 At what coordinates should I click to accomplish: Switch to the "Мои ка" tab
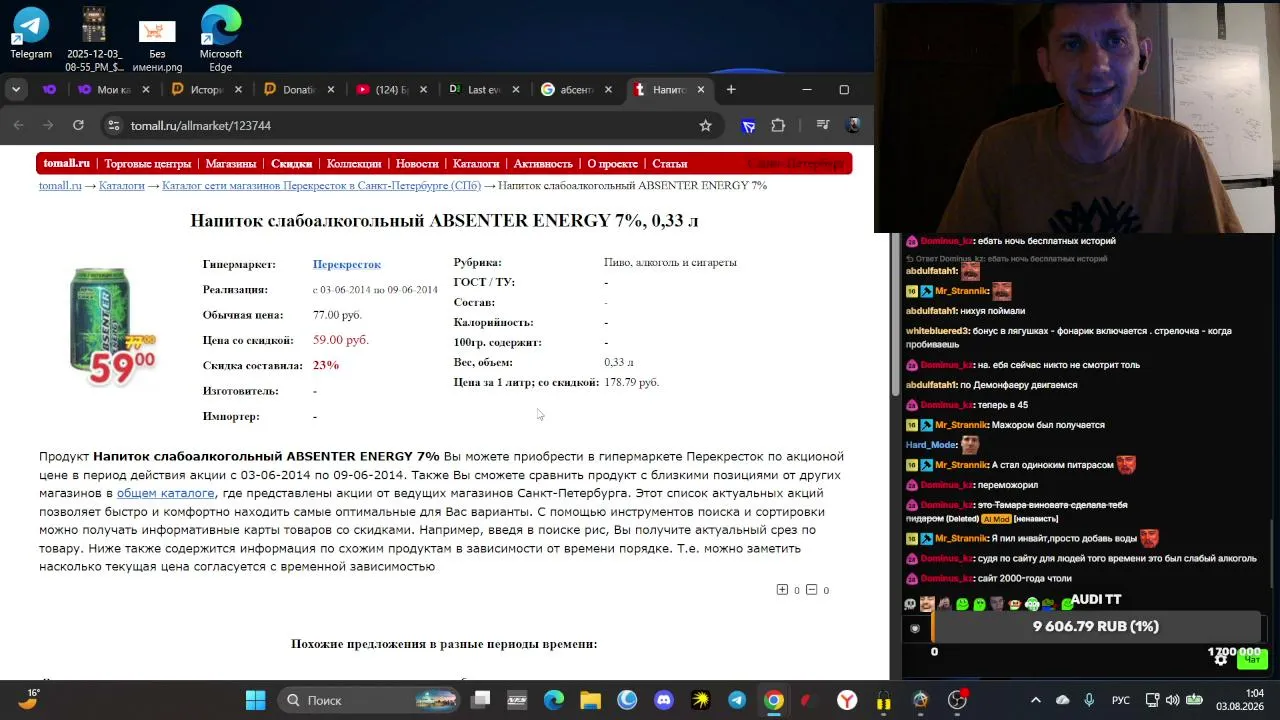[113, 89]
